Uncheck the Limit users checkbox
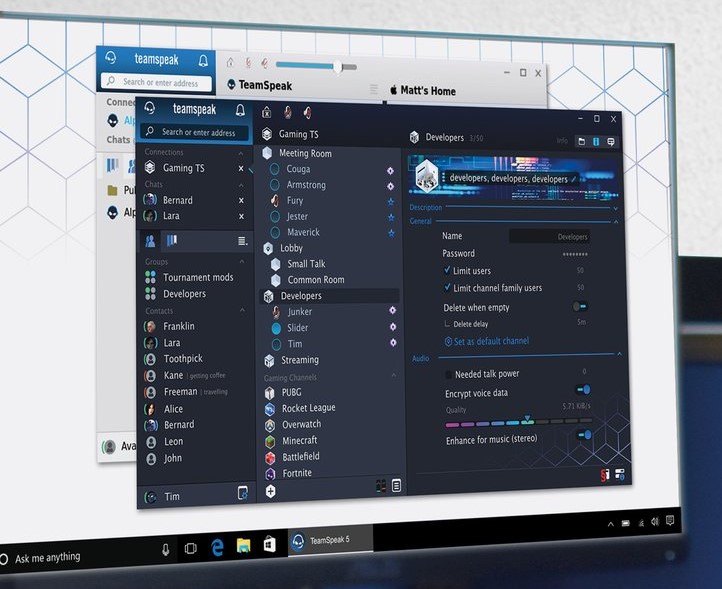Viewport: 722px width, 589px height. click(447, 271)
